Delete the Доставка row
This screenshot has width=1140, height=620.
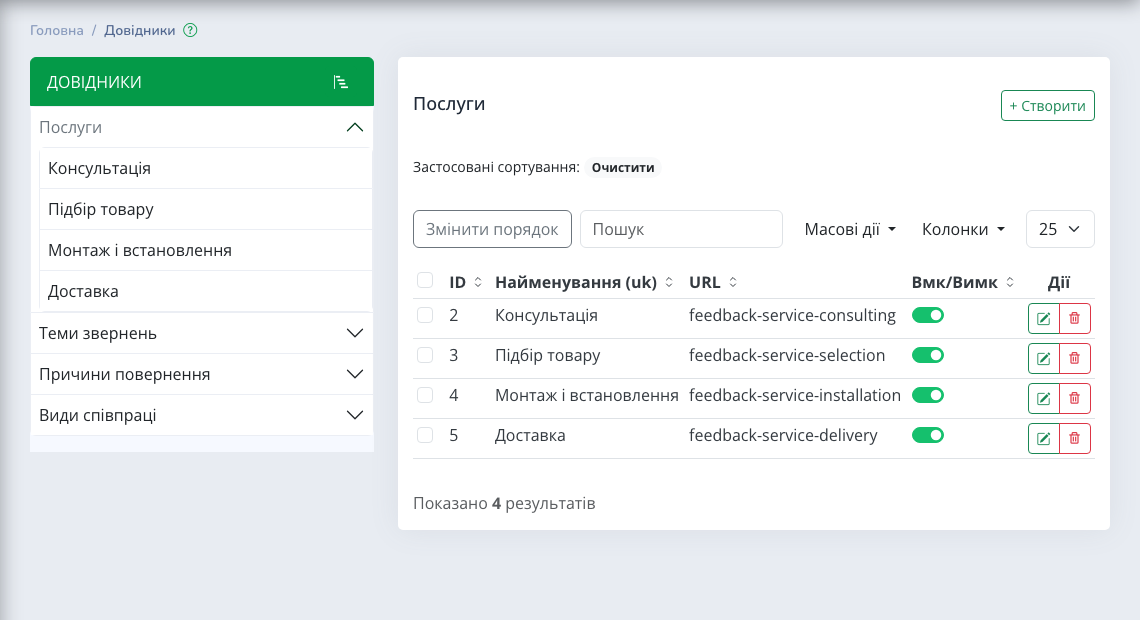coord(1075,438)
